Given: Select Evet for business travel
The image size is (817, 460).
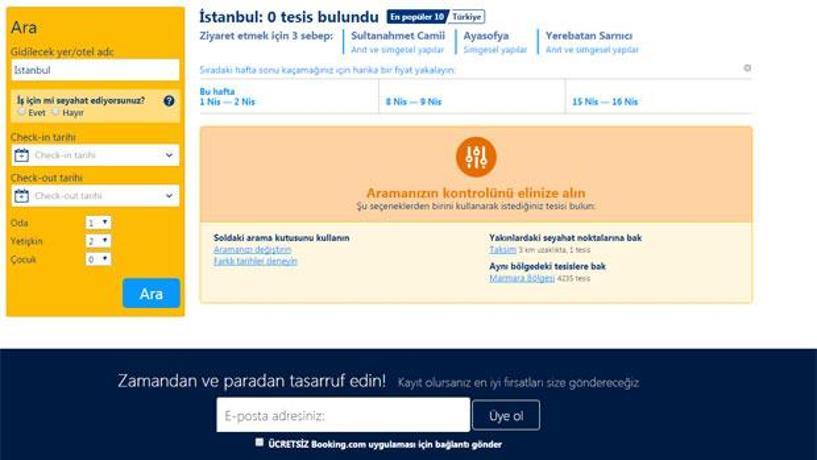Looking at the screenshot, I should pyautogui.click(x=22, y=113).
